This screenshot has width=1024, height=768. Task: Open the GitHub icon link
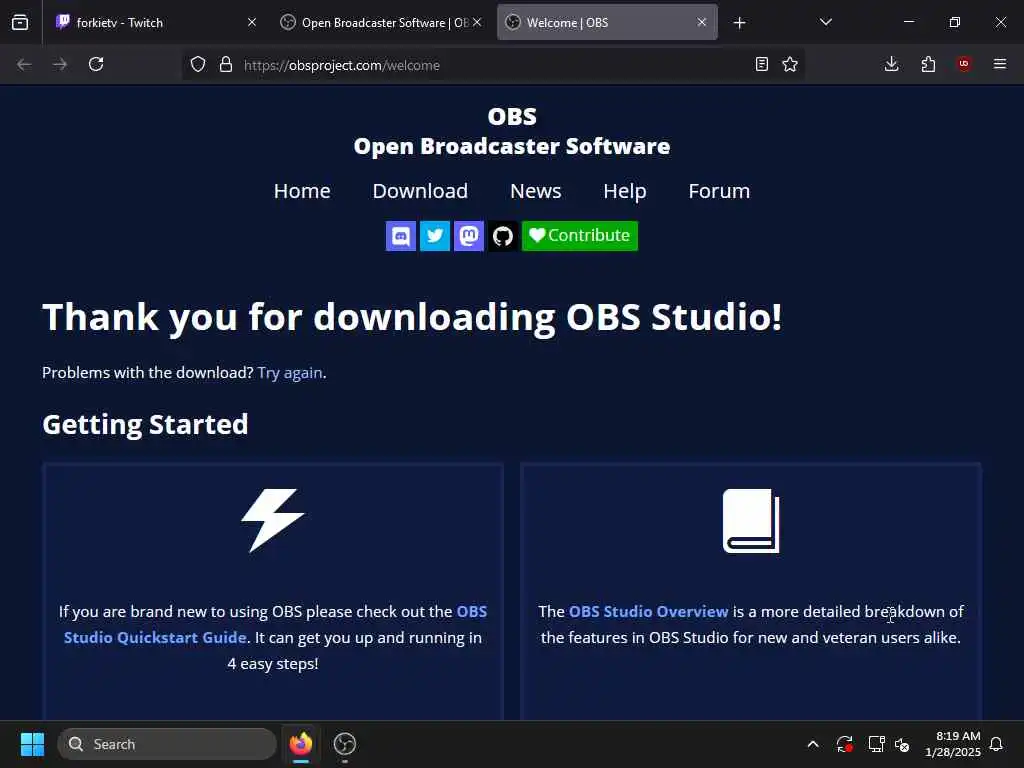[502, 236]
